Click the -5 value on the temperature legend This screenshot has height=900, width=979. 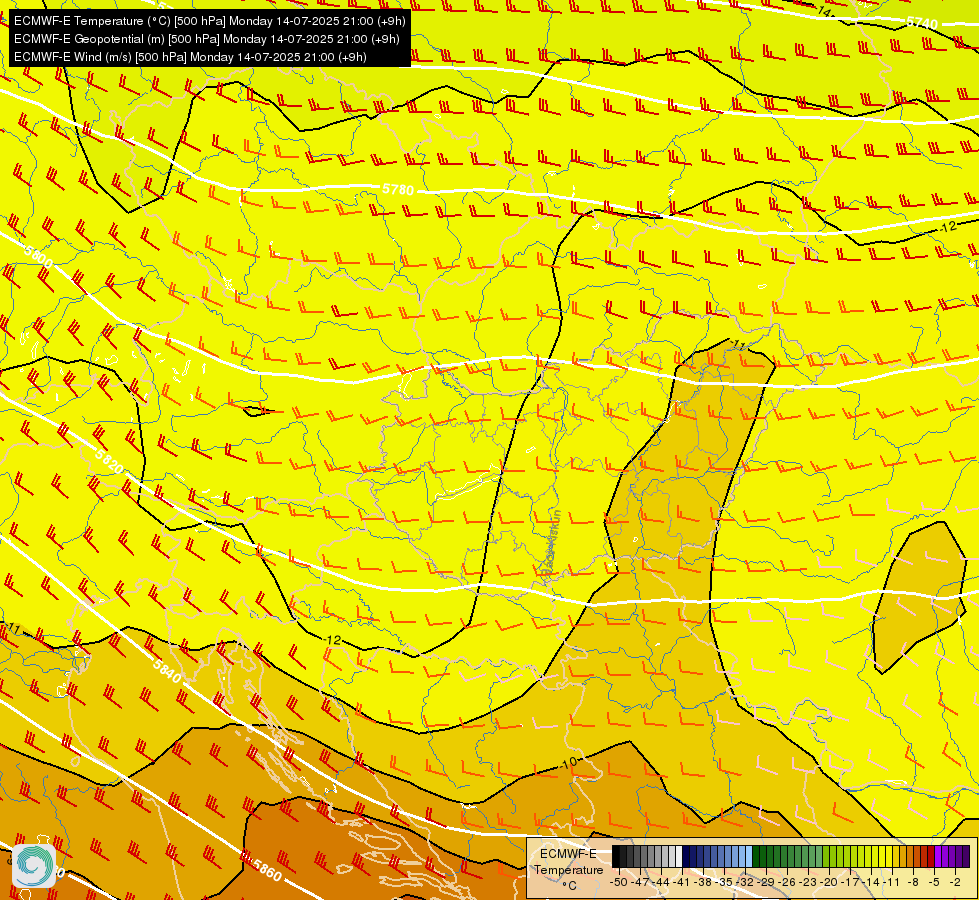tap(934, 882)
